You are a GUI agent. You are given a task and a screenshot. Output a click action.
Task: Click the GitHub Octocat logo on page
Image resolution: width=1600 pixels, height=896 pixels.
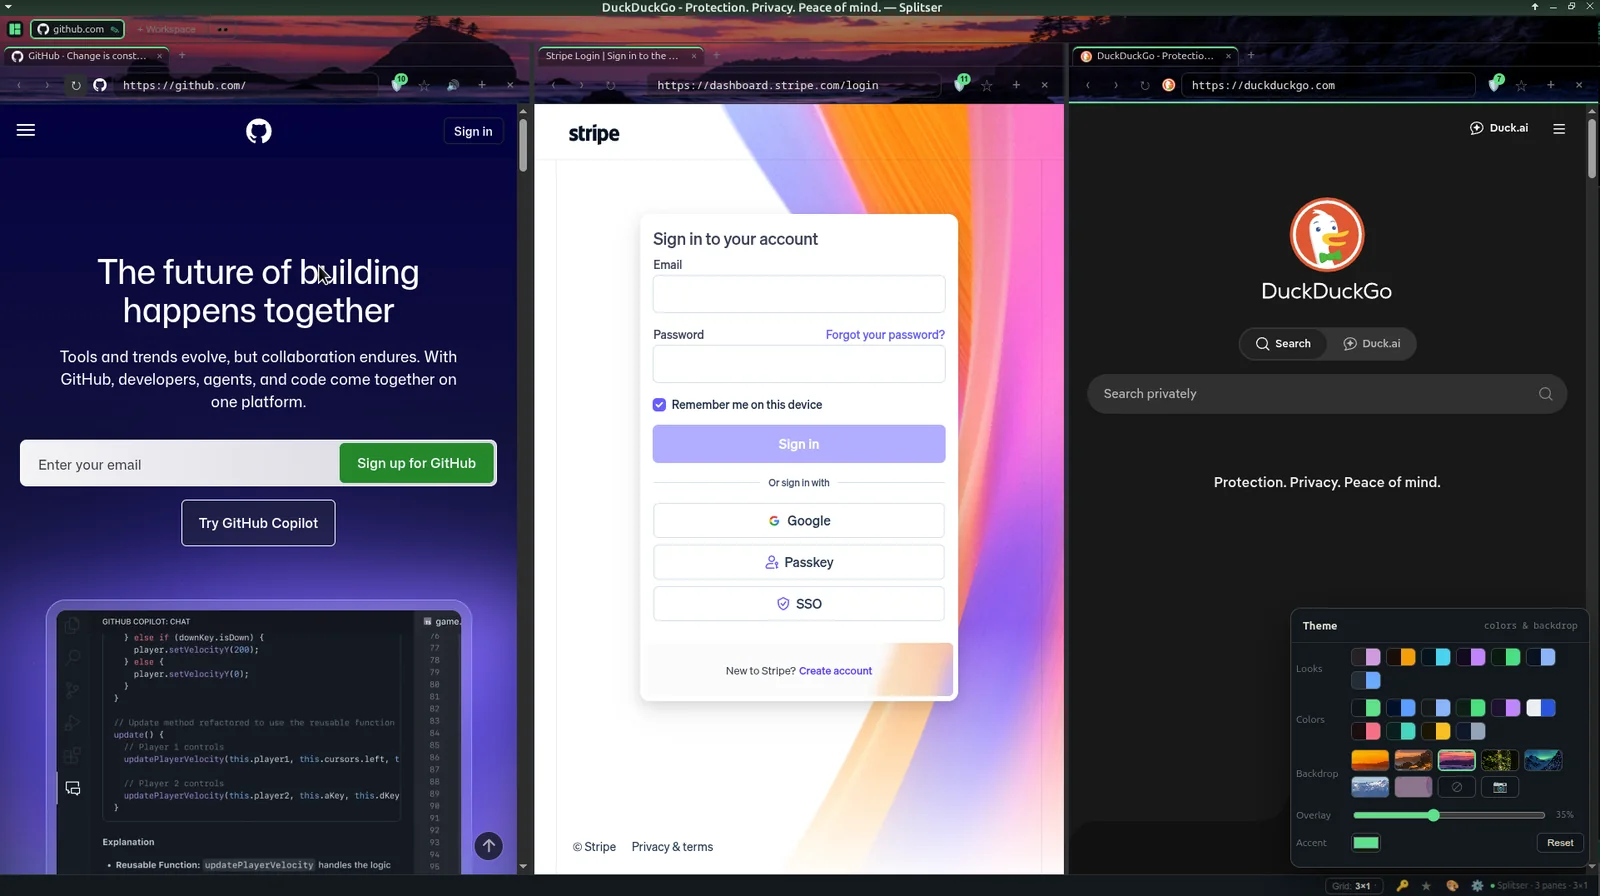click(x=259, y=131)
